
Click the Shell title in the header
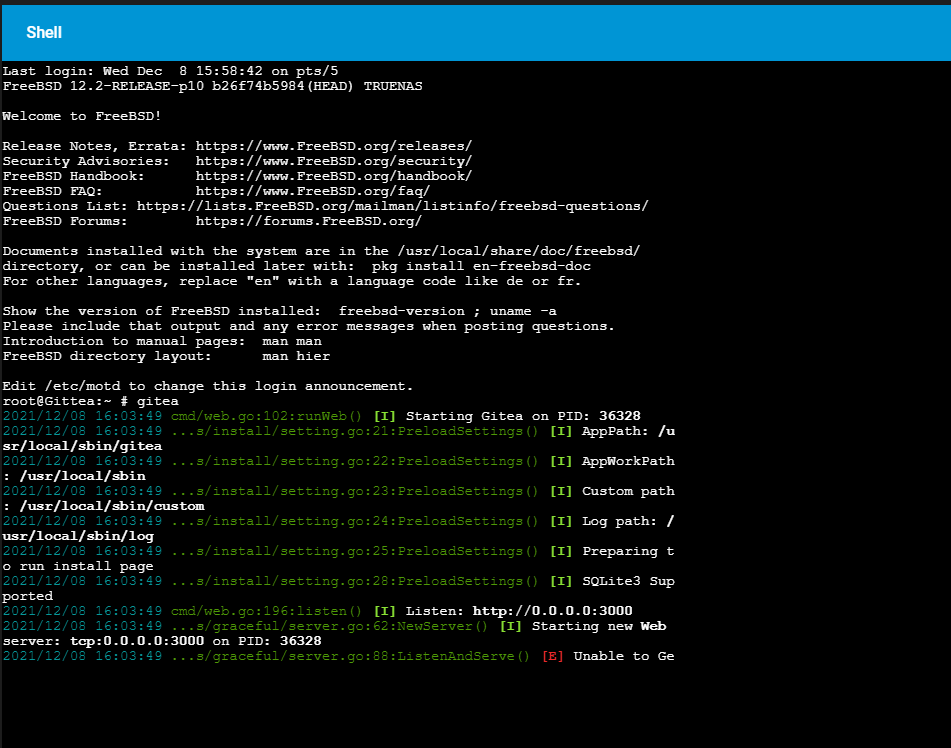[x=44, y=33]
